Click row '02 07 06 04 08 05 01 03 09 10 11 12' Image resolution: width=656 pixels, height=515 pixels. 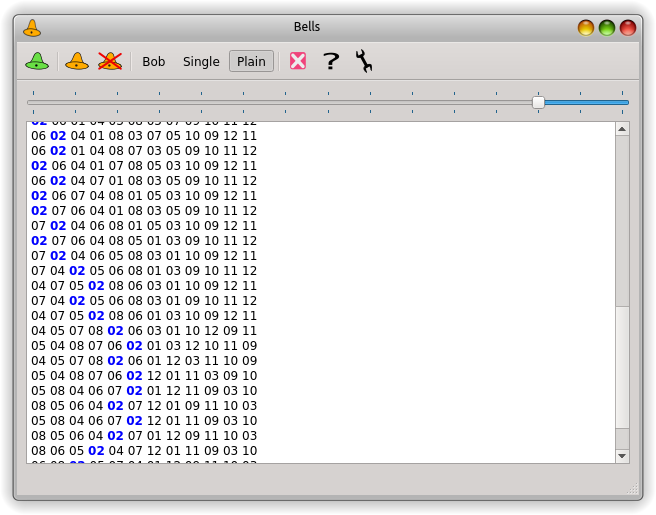[144, 241]
